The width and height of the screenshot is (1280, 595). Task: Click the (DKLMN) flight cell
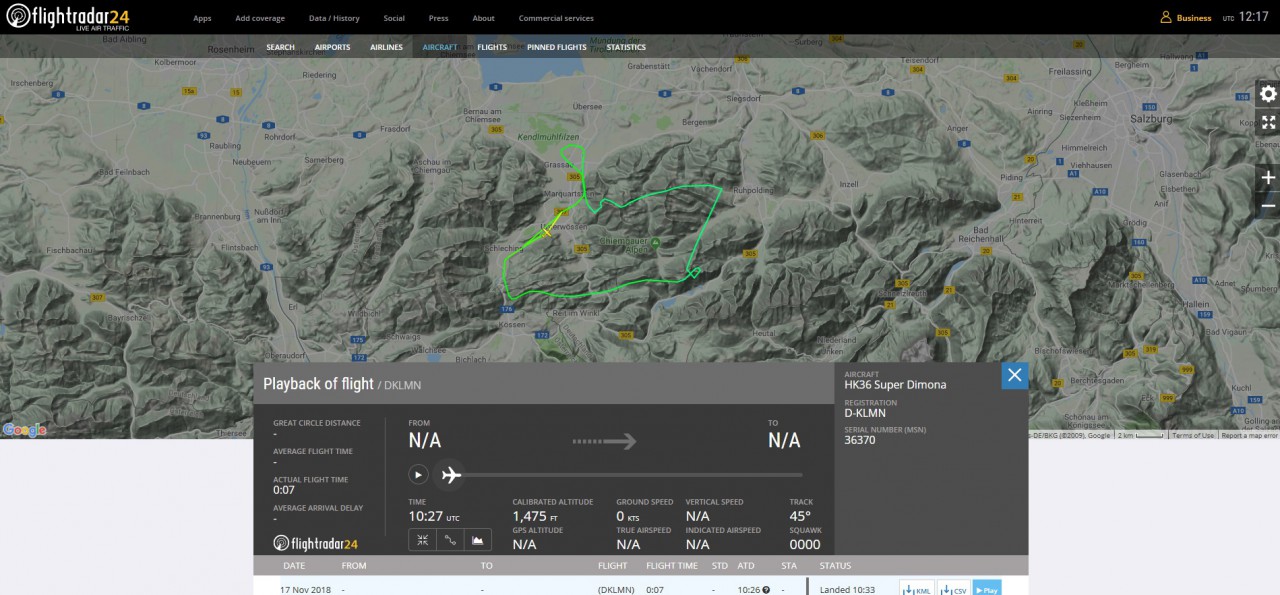616,590
